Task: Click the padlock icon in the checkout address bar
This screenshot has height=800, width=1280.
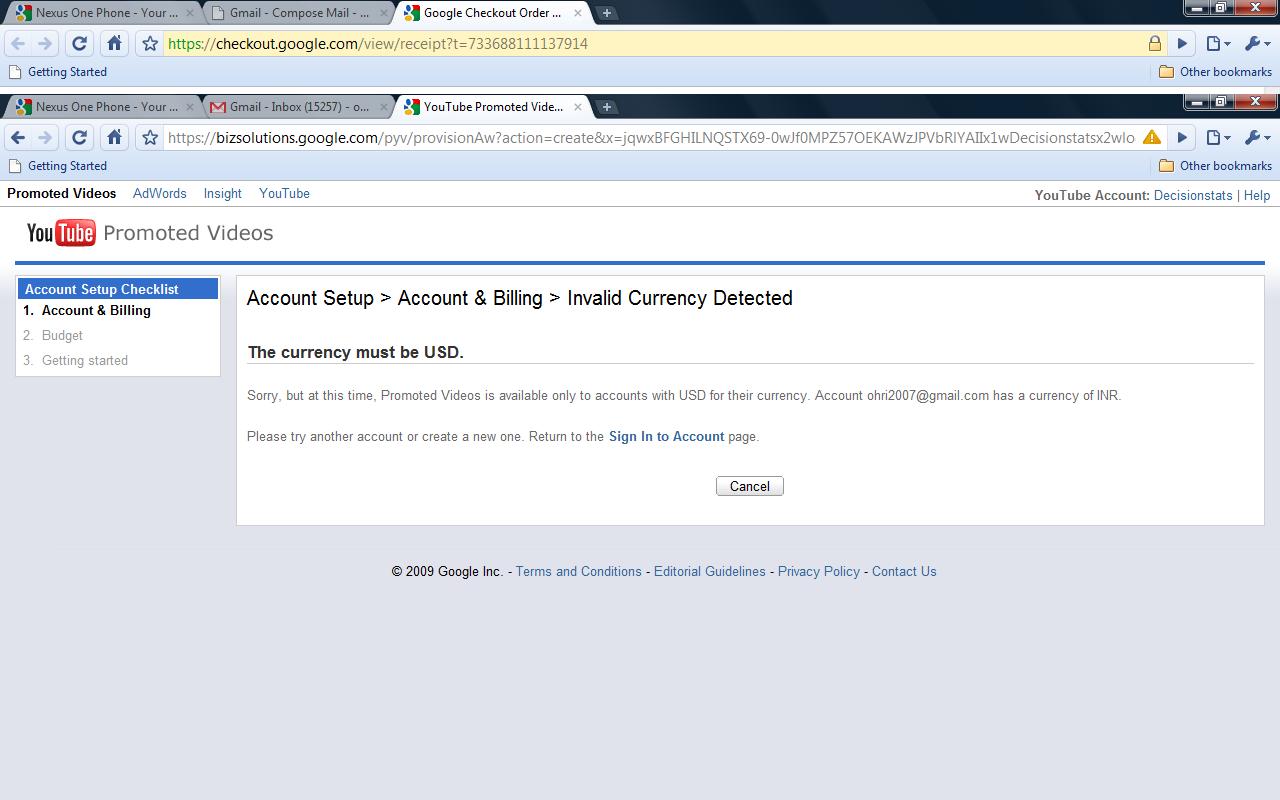Action: (x=1154, y=44)
